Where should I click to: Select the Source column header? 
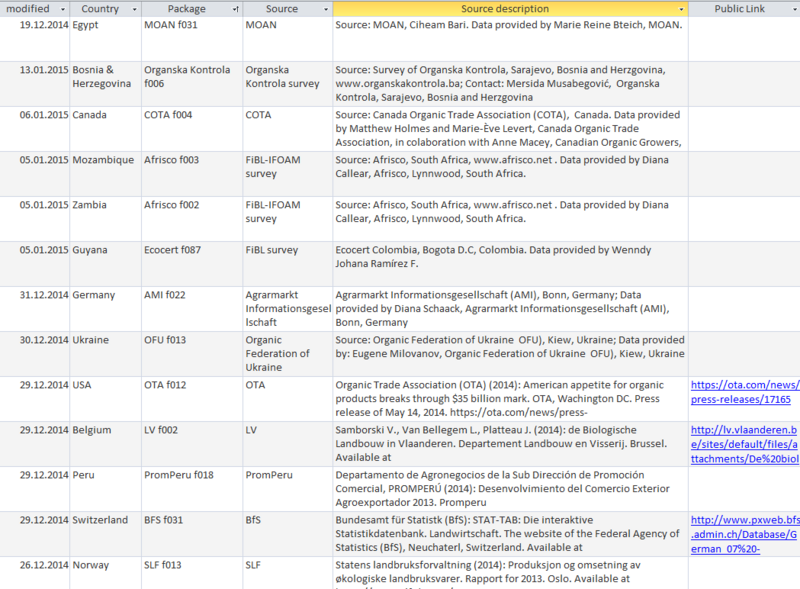[288, 9]
